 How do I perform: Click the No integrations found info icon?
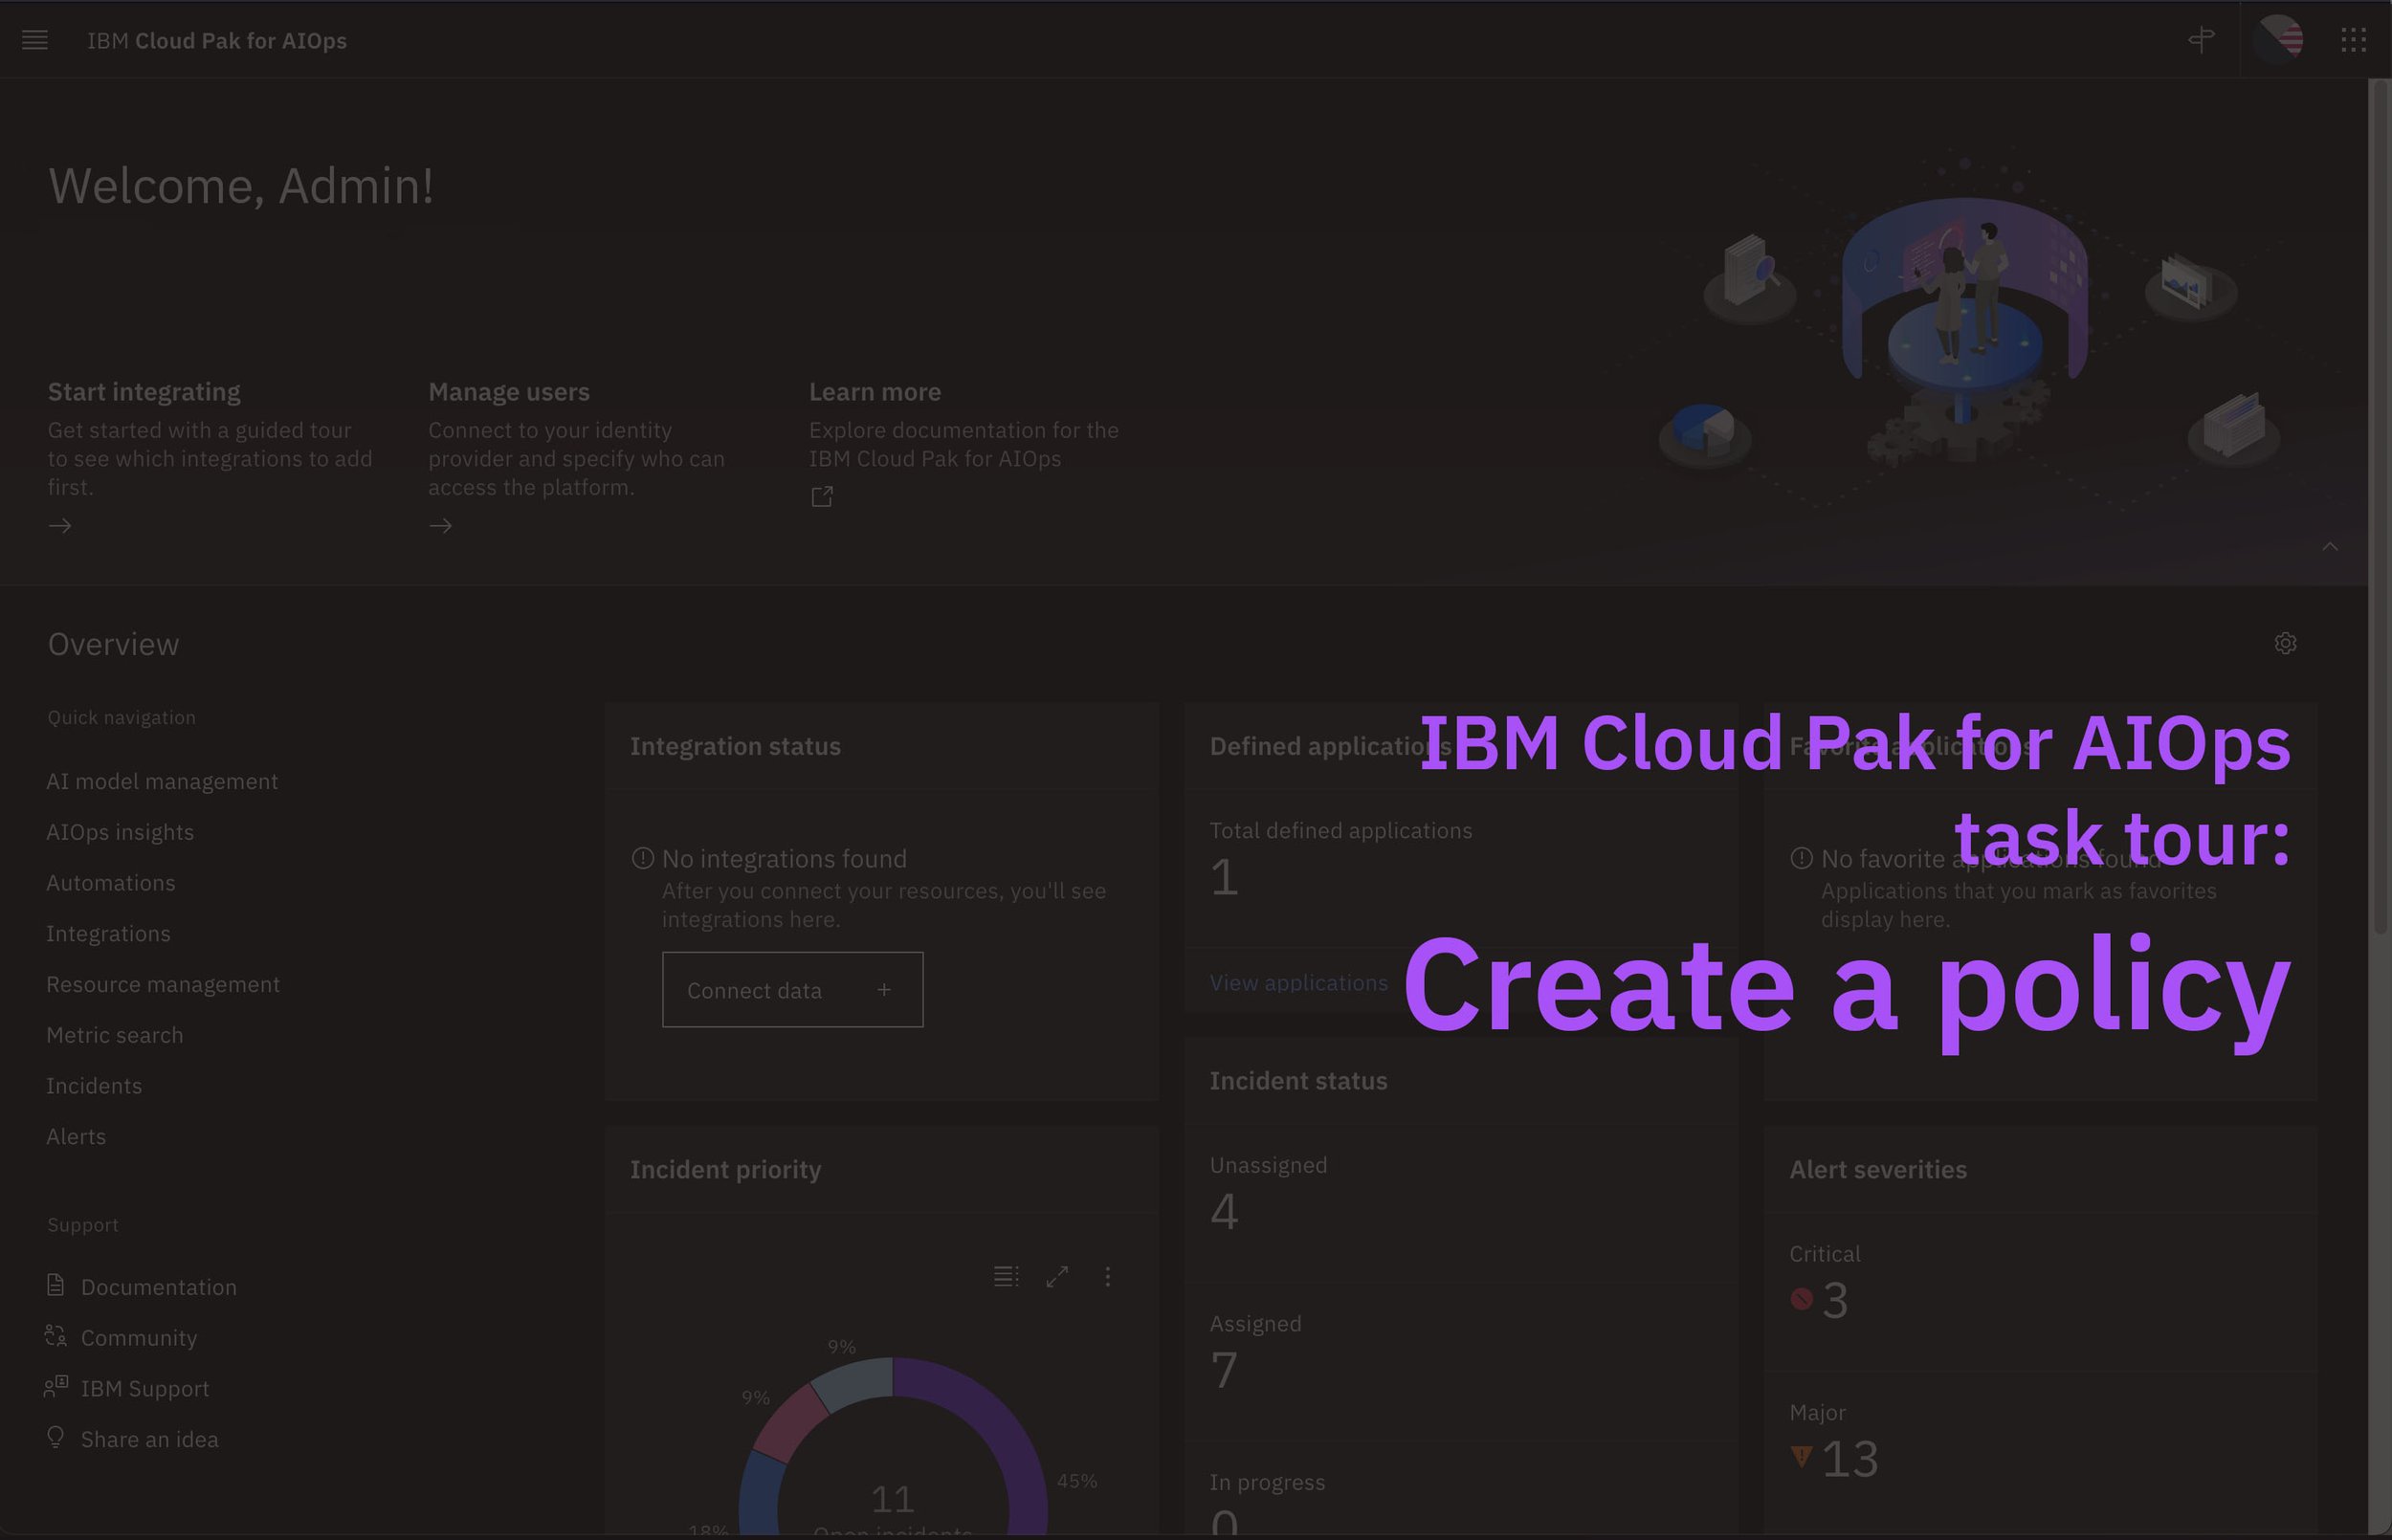(x=643, y=858)
